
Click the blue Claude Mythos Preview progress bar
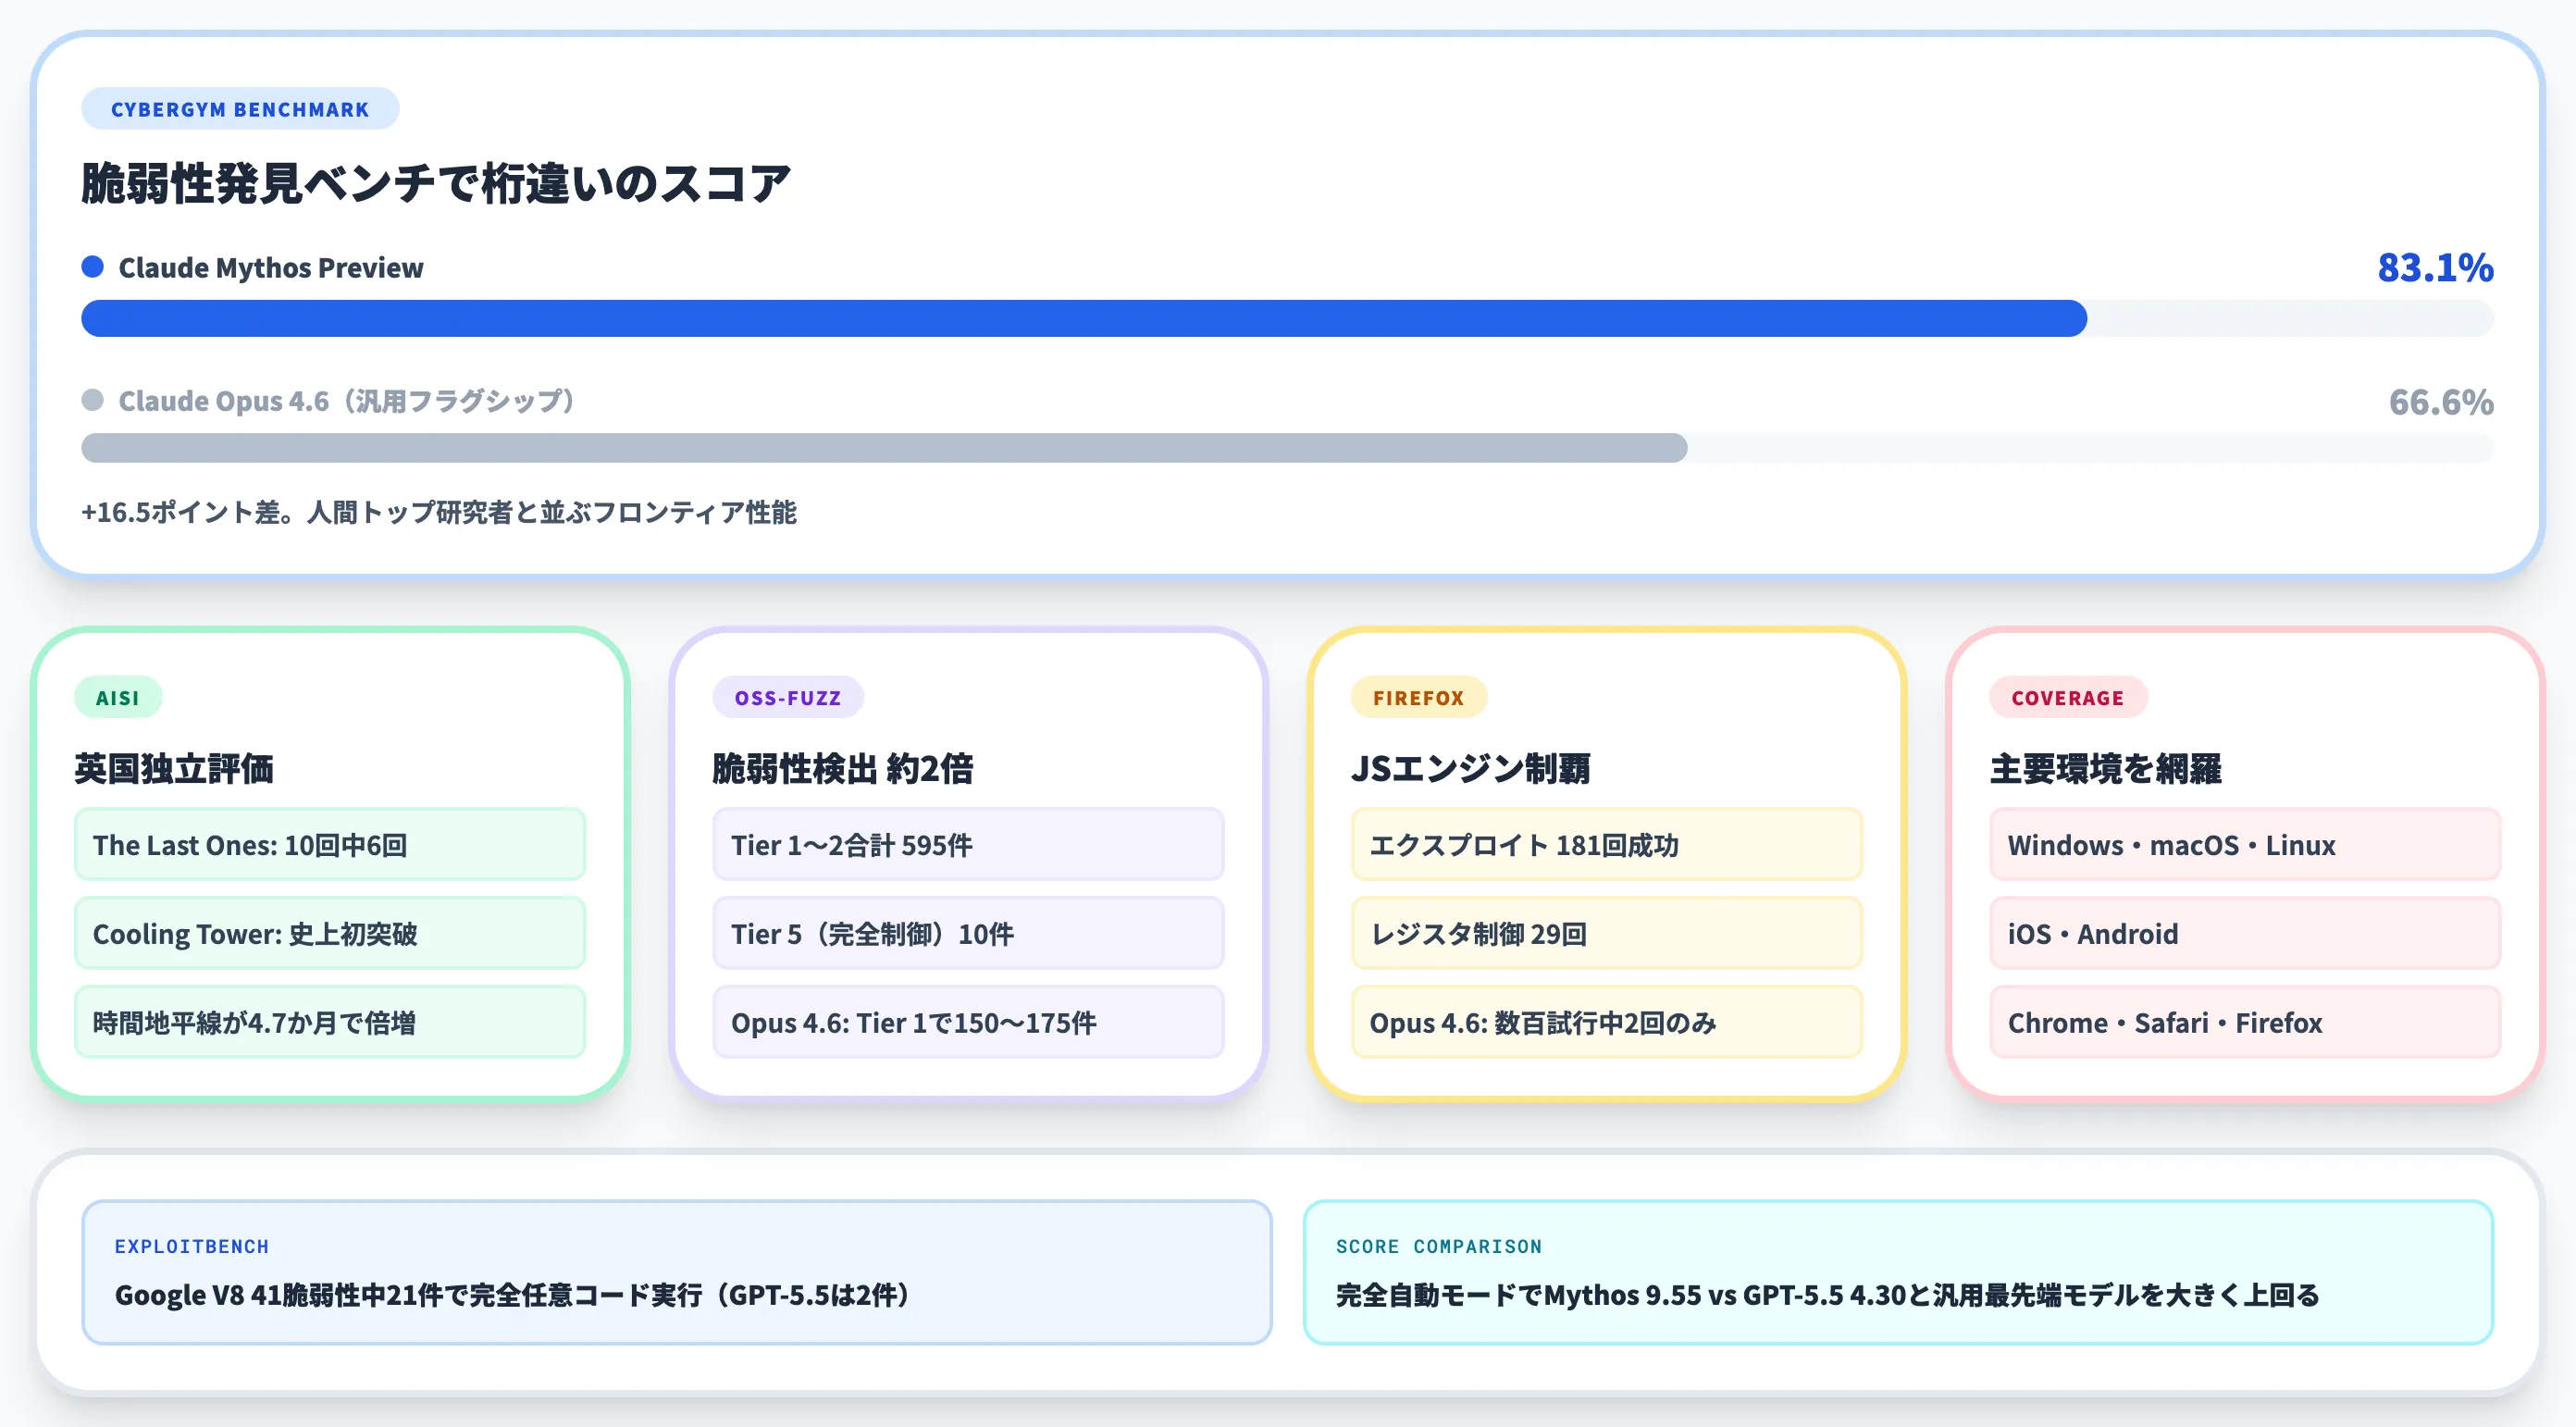1084,319
